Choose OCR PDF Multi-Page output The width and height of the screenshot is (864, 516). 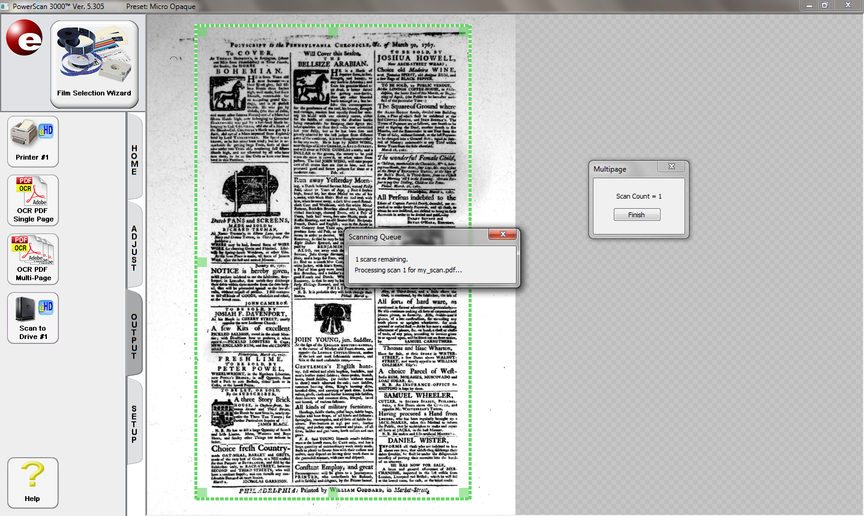pos(33,259)
